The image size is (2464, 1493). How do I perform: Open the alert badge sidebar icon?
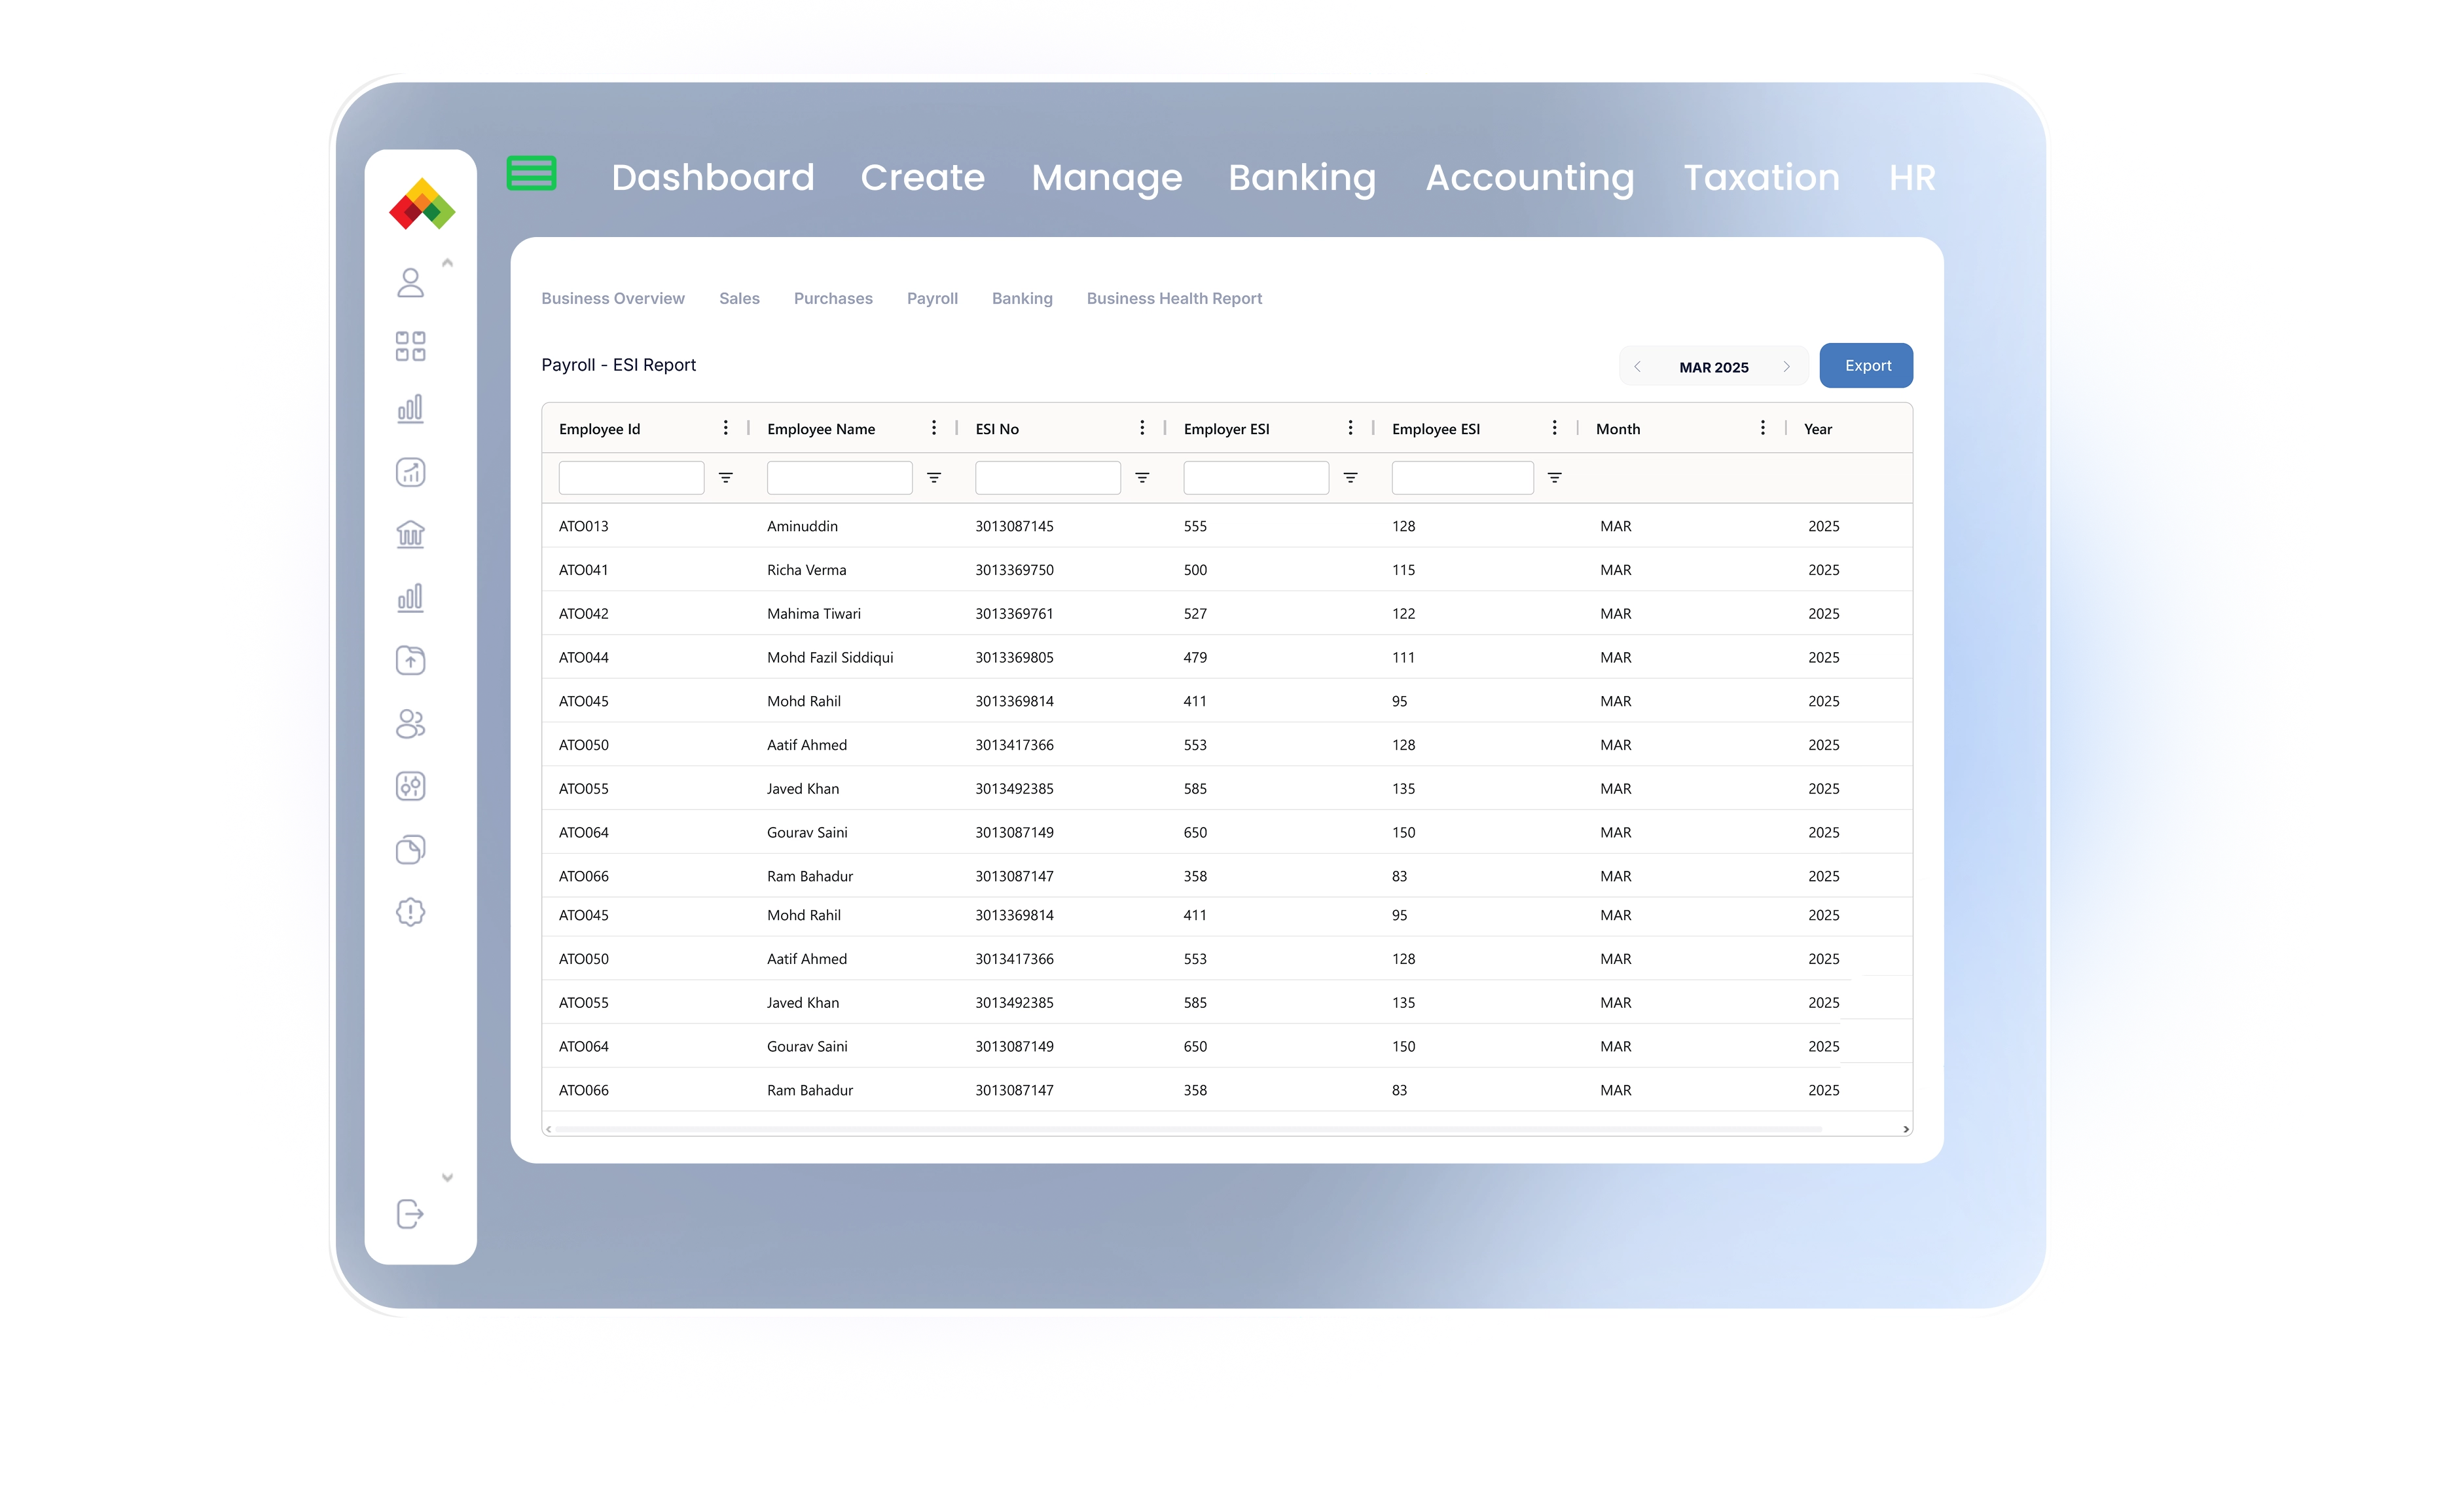[410, 912]
